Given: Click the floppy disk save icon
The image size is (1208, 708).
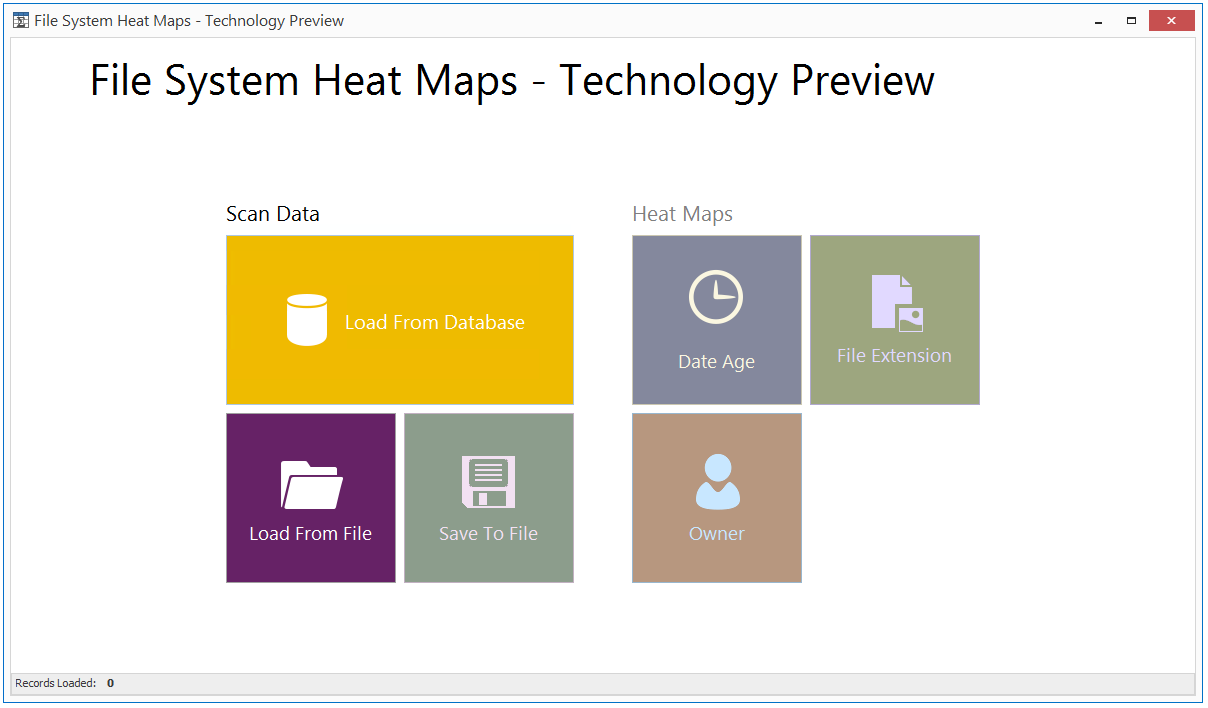Looking at the screenshot, I should point(488,482).
